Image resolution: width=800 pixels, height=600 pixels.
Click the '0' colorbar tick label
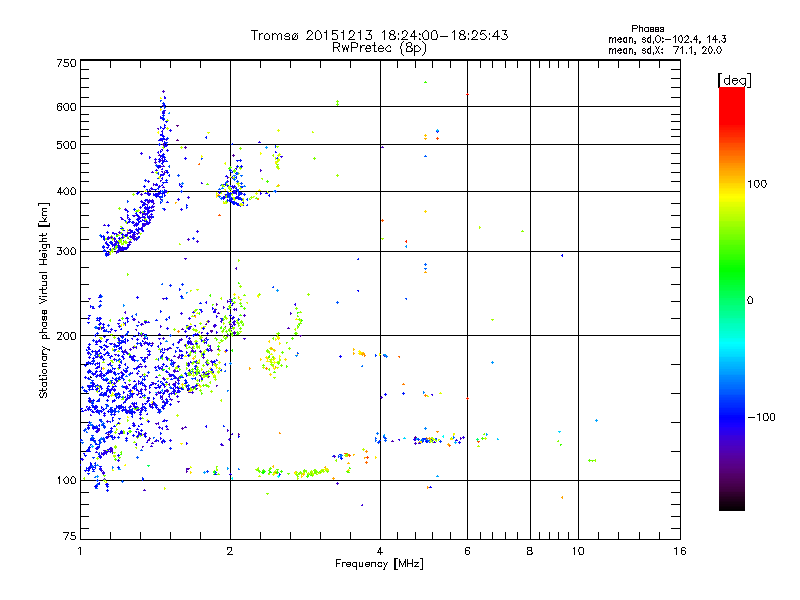pos(749,301)
